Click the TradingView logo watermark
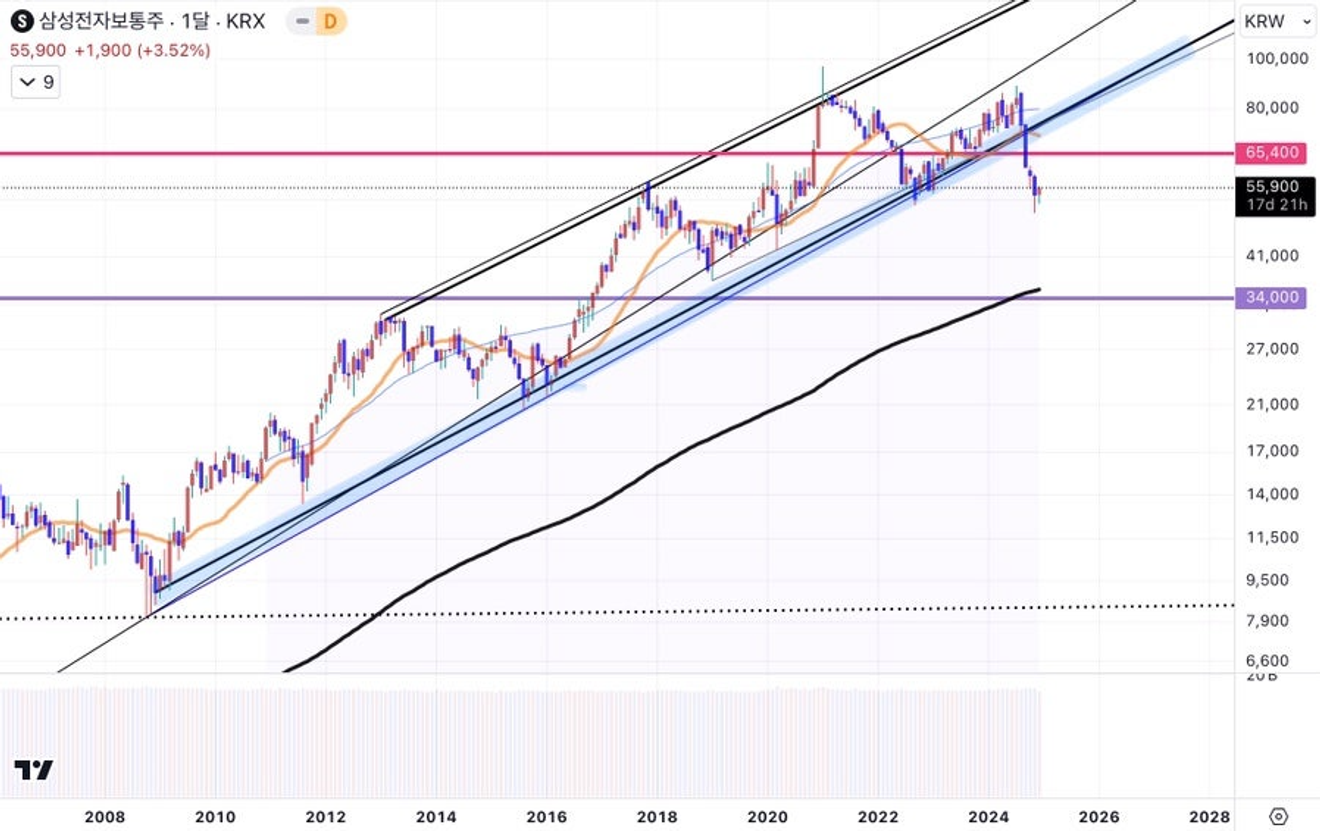1320x831 pixels. [x=34, y=770]
